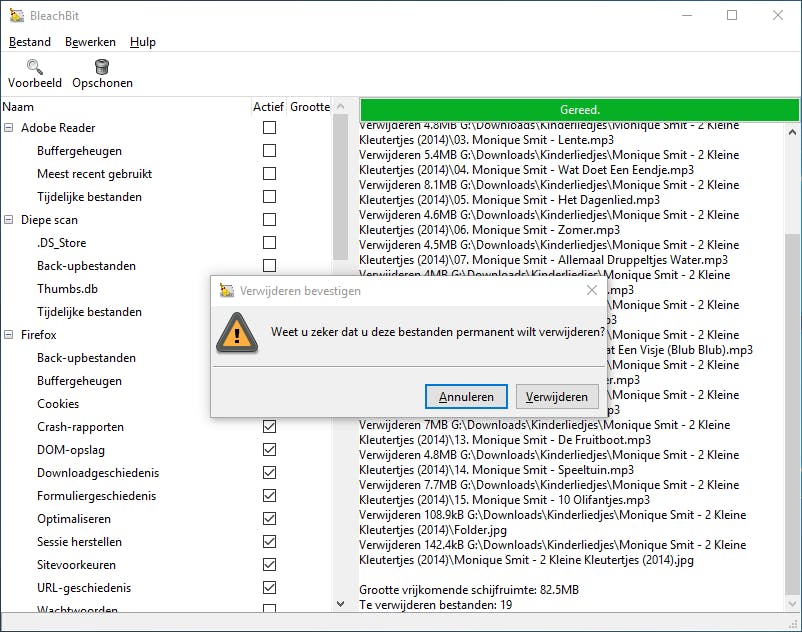802x632 pixels.
Task: Click the Naam column header
Action: (125, 107)
